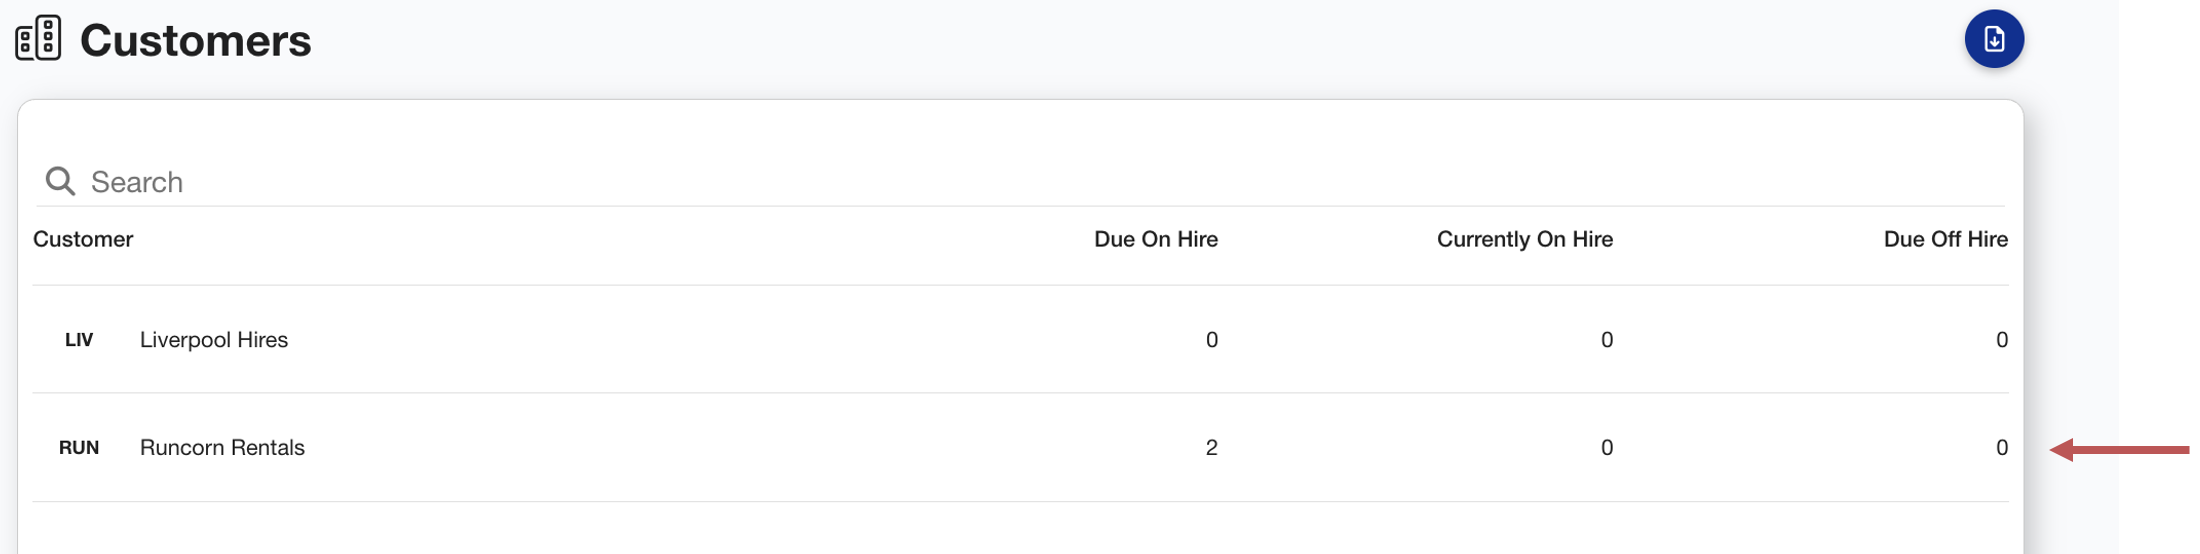Click Liverpool Hires Due Off Hire value
The width and height of the screenshot is (2200, 554).
click(2001, 339)
